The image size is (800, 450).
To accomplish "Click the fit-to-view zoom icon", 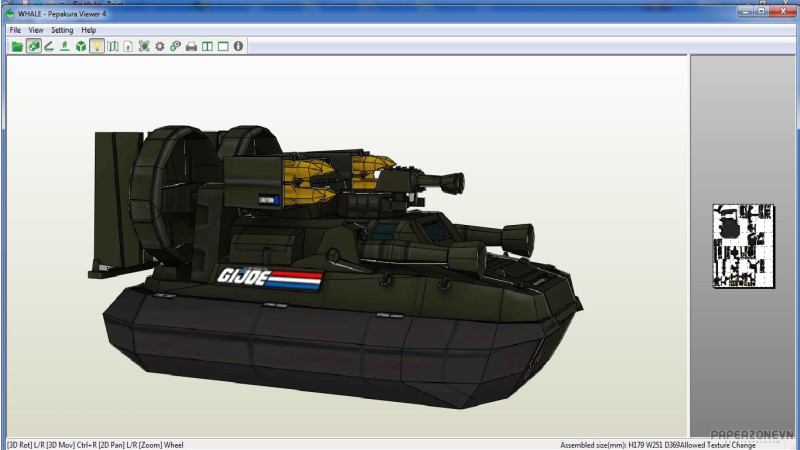I will [144, 46].
